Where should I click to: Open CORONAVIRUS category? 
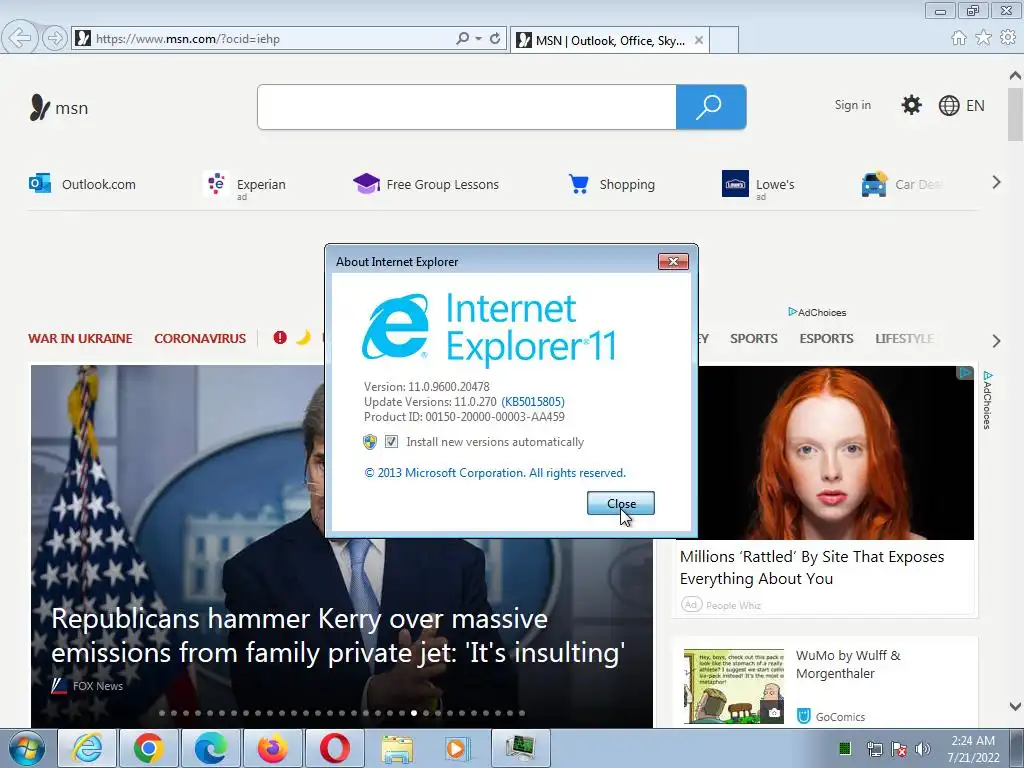(200, 338)
